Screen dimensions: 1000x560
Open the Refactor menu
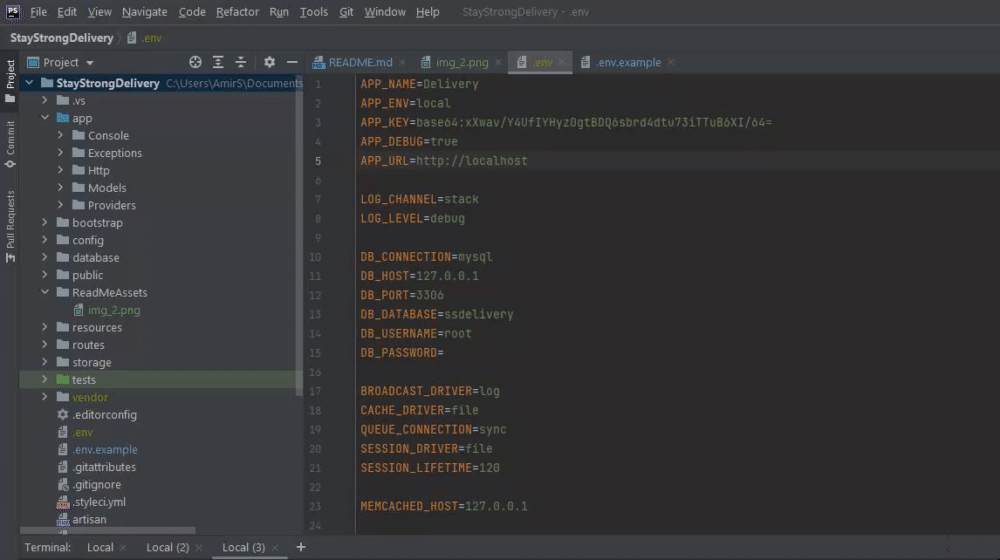237,12
